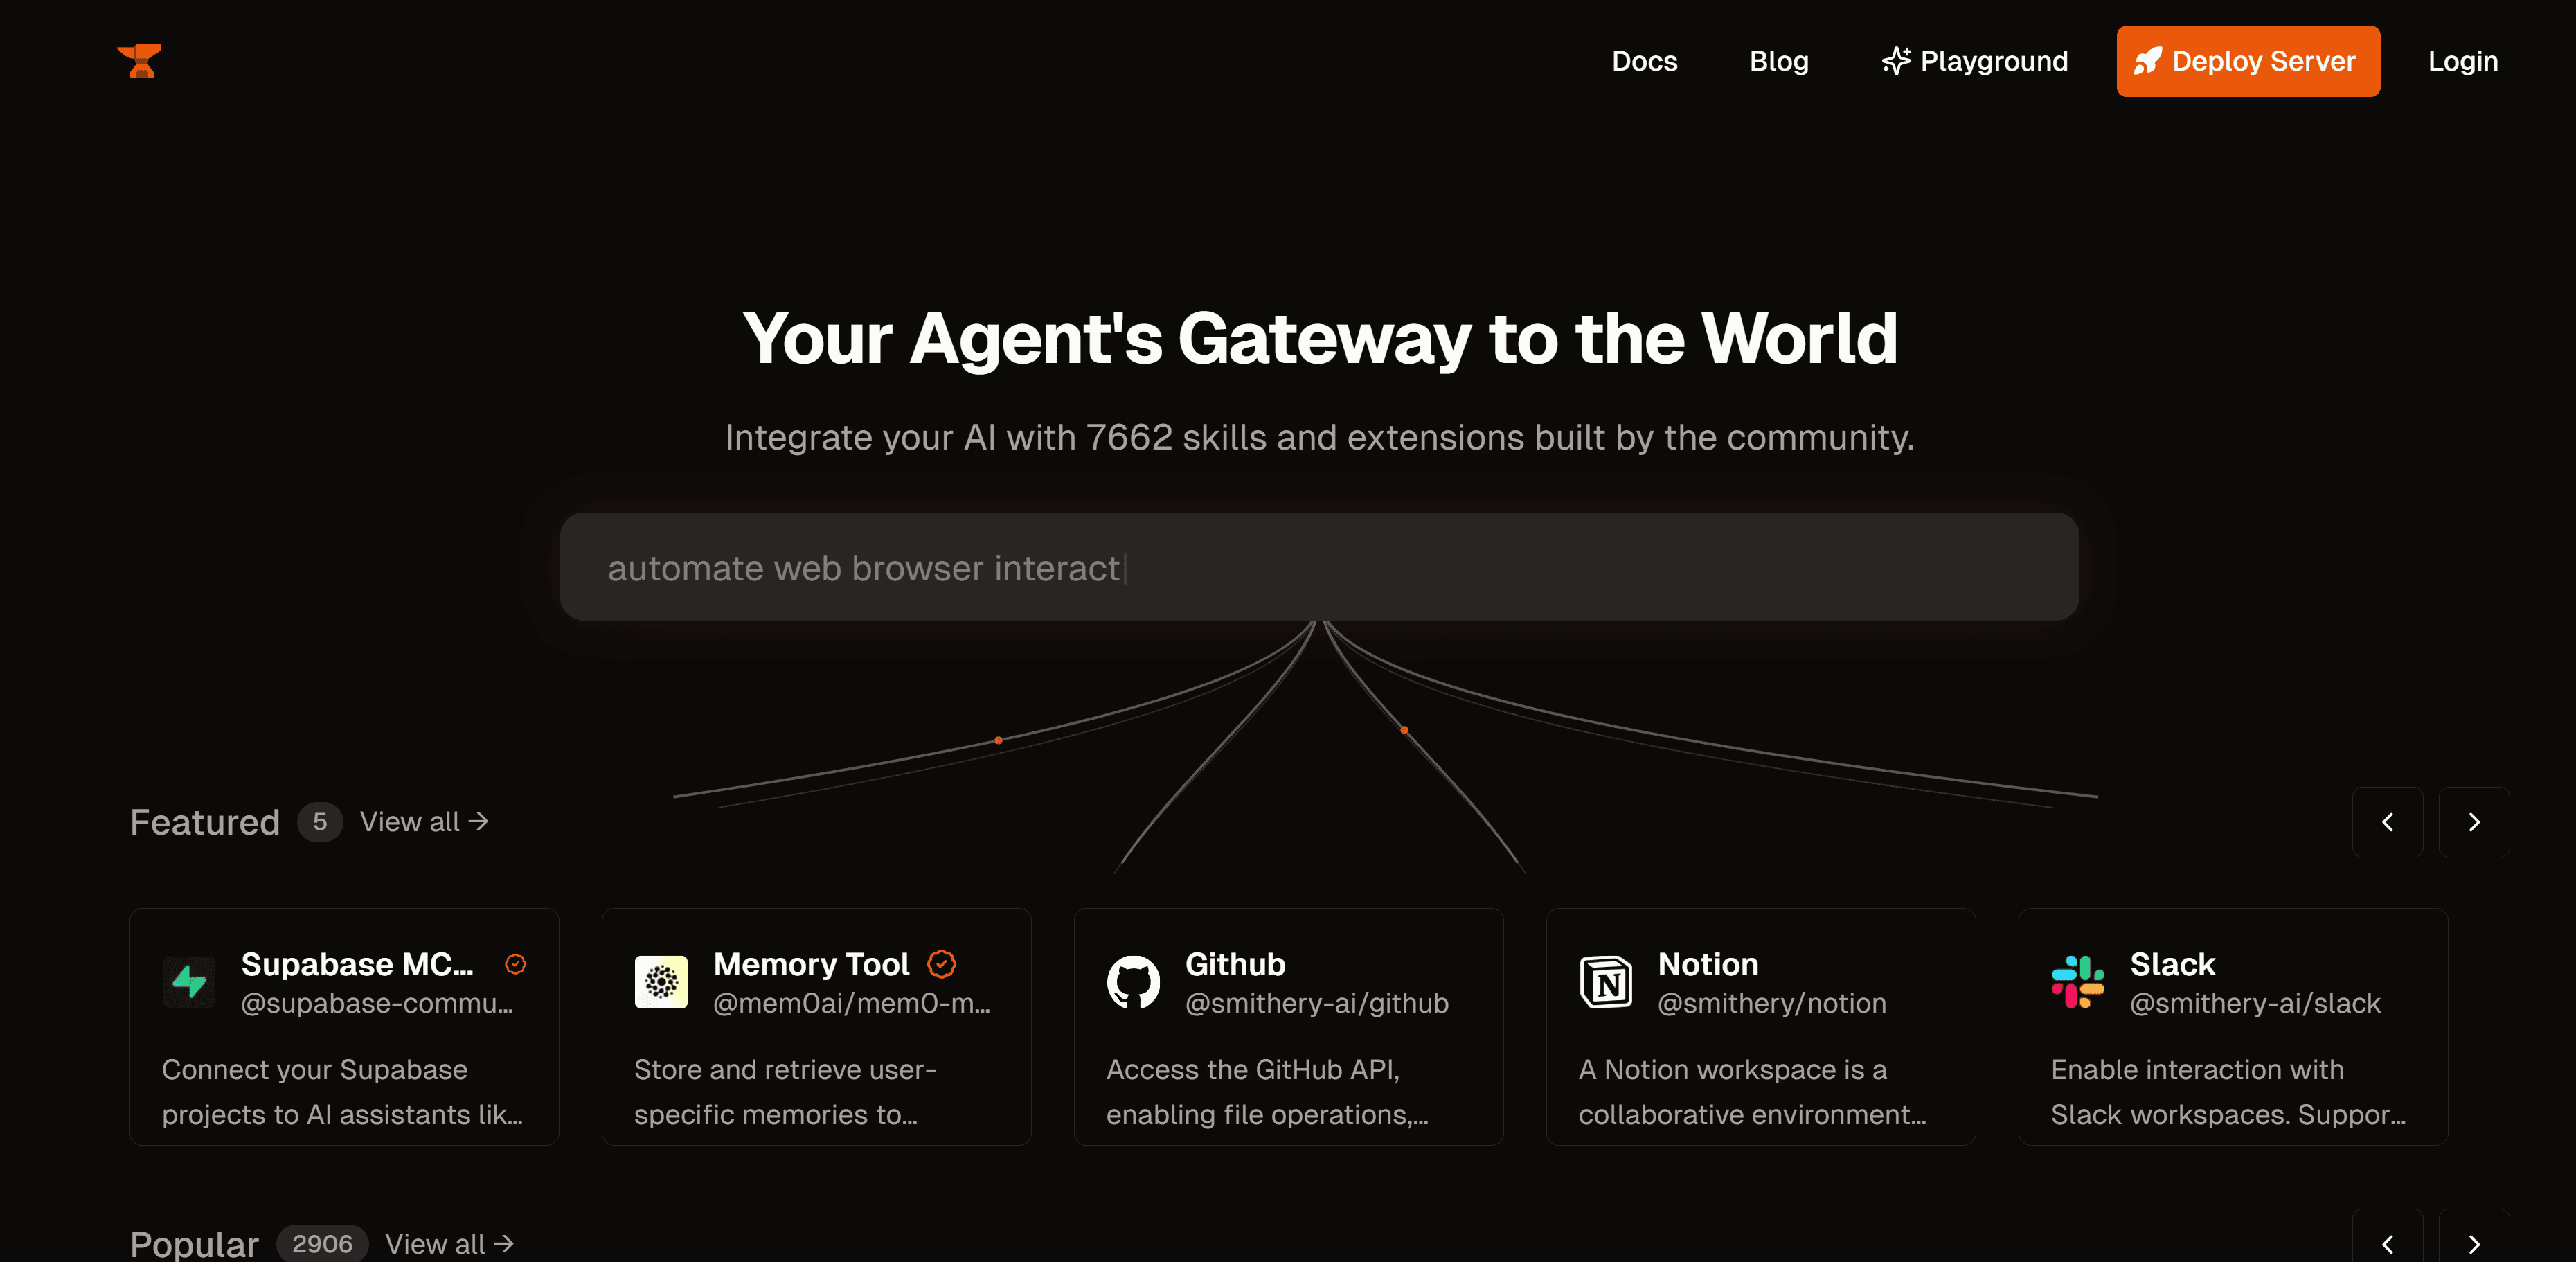Click the Popular count badge 2906
Screen dimensions: 2576x1262
[x=322, y=1244]
